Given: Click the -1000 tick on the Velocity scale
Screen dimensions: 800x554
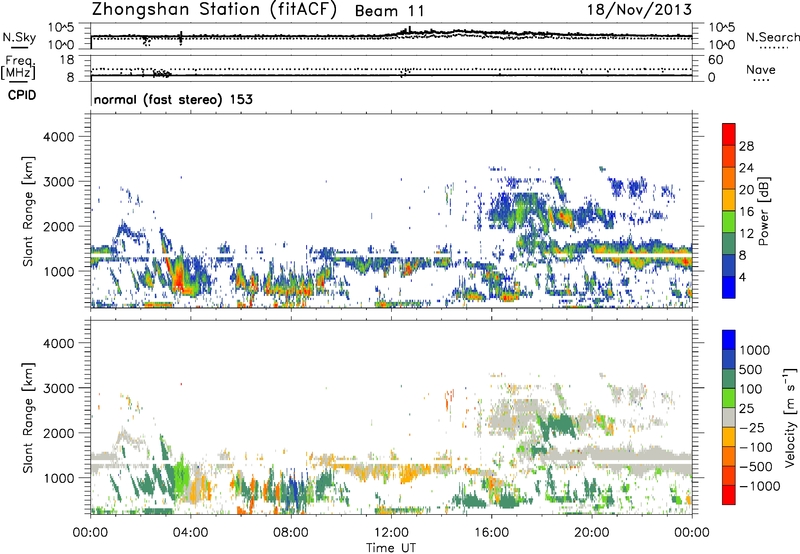Looking at the screenshot, I should (759, 486).
